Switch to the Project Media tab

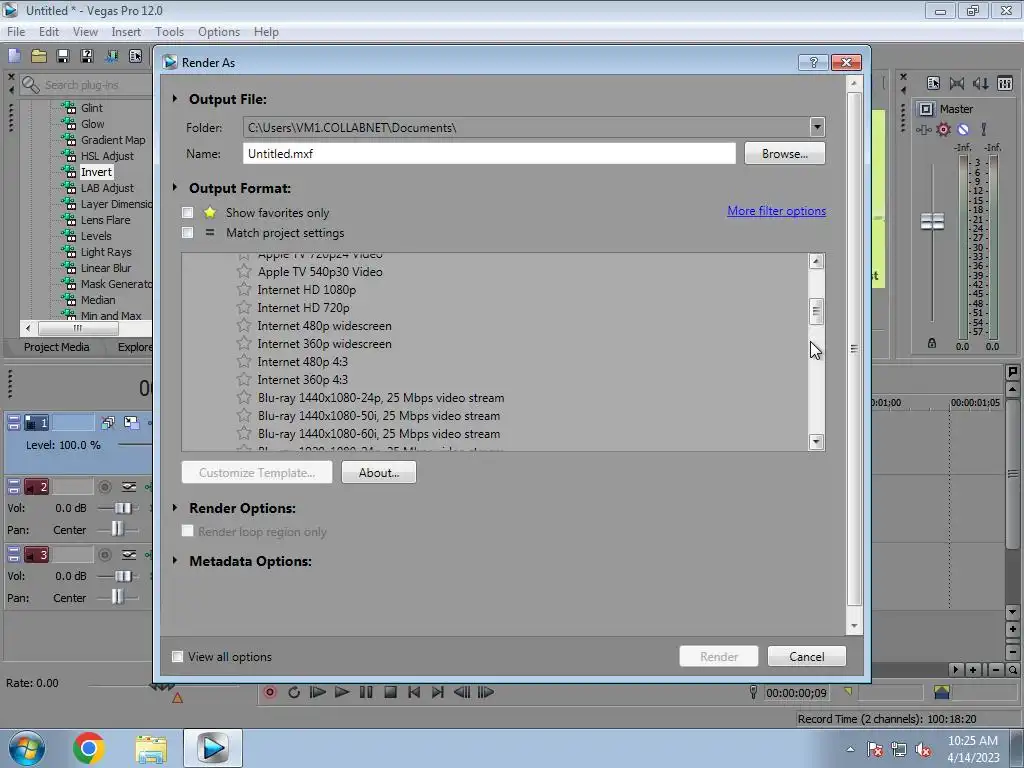point(56,347)
